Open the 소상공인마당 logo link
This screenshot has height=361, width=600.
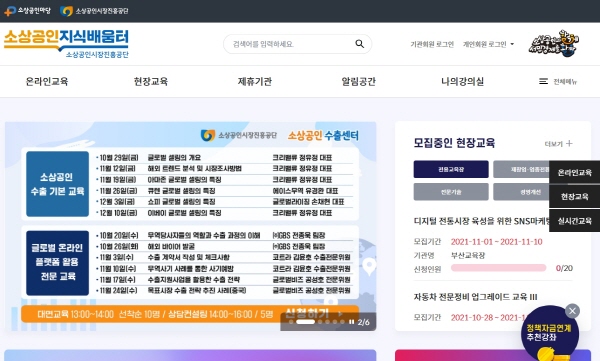27,11
